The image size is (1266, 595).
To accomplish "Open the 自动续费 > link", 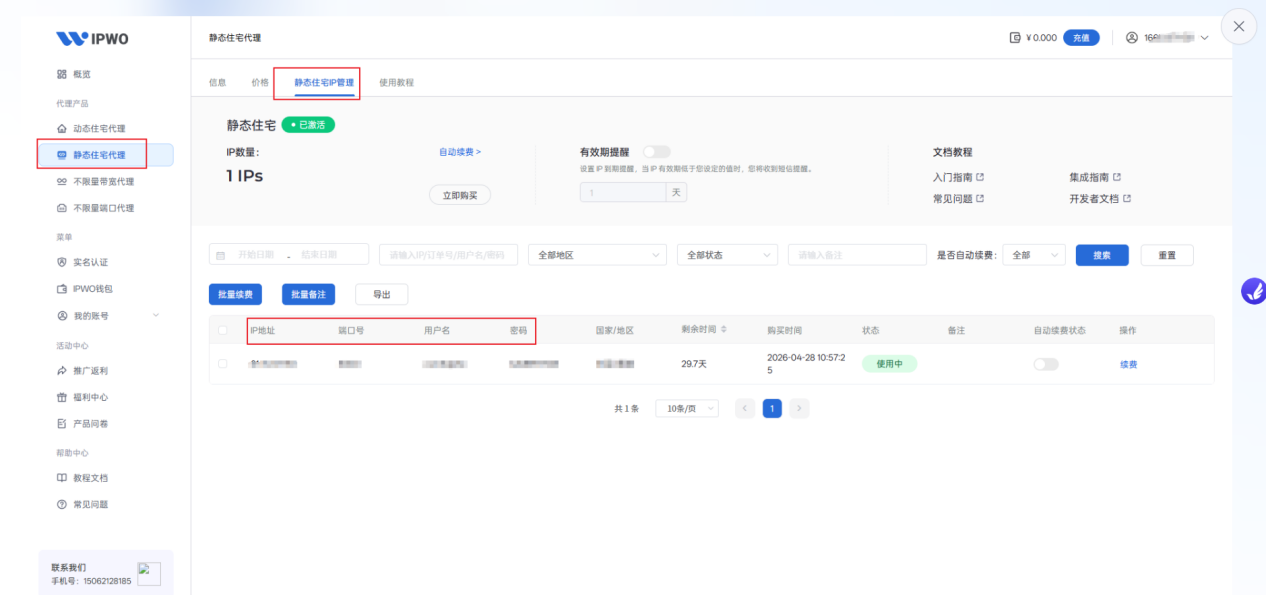I will point(460,152).
